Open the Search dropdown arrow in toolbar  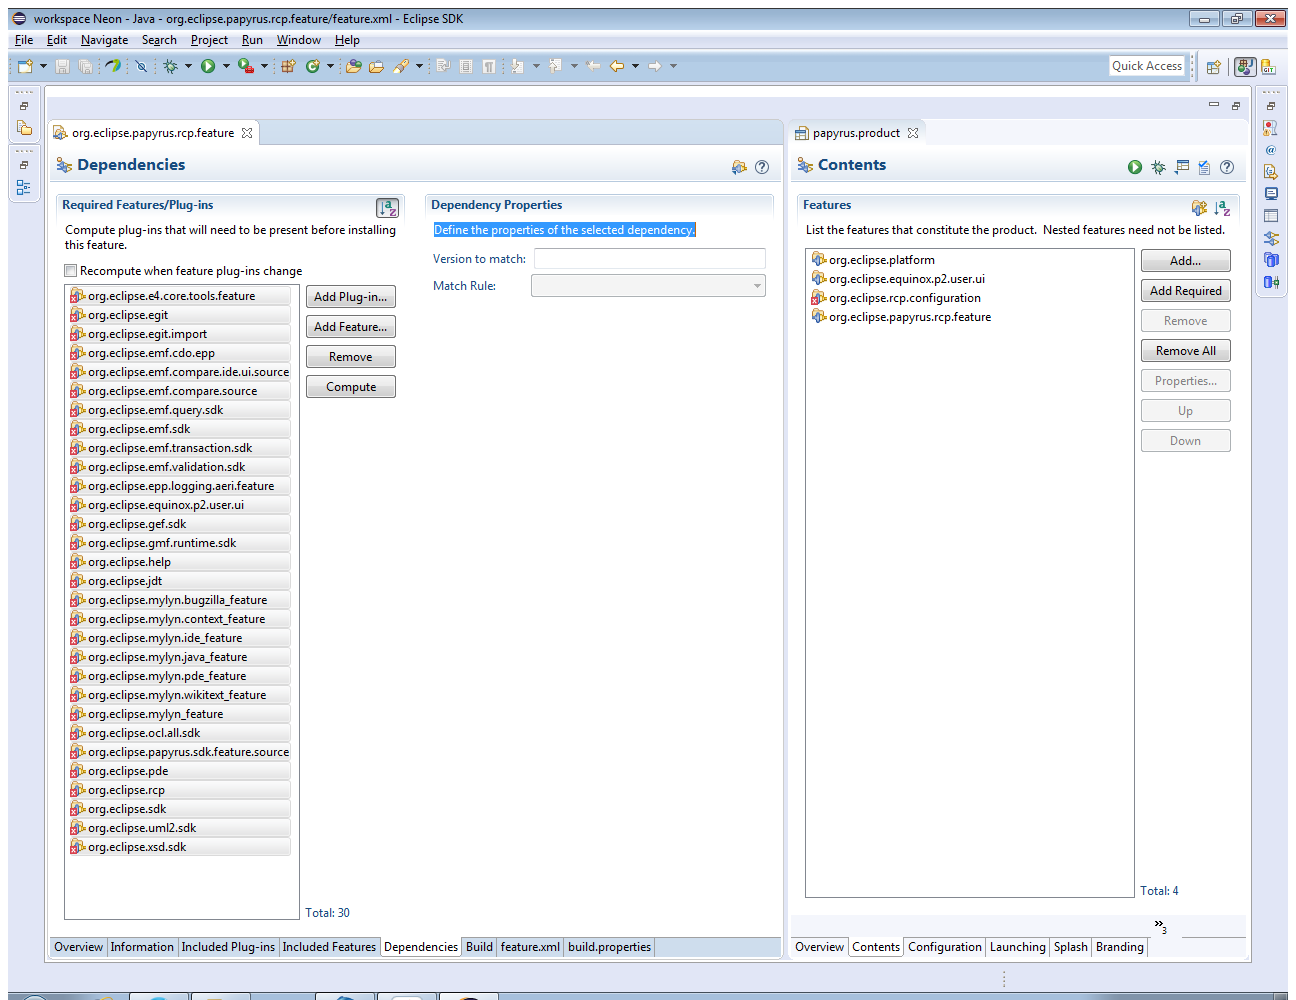pyautogui.click(x=419, y=66)
